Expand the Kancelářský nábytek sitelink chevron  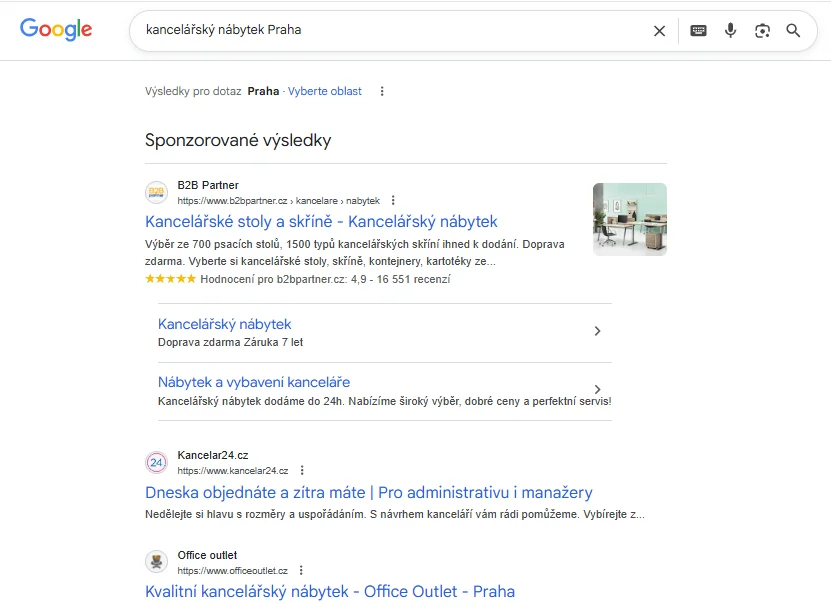(597, 331)
